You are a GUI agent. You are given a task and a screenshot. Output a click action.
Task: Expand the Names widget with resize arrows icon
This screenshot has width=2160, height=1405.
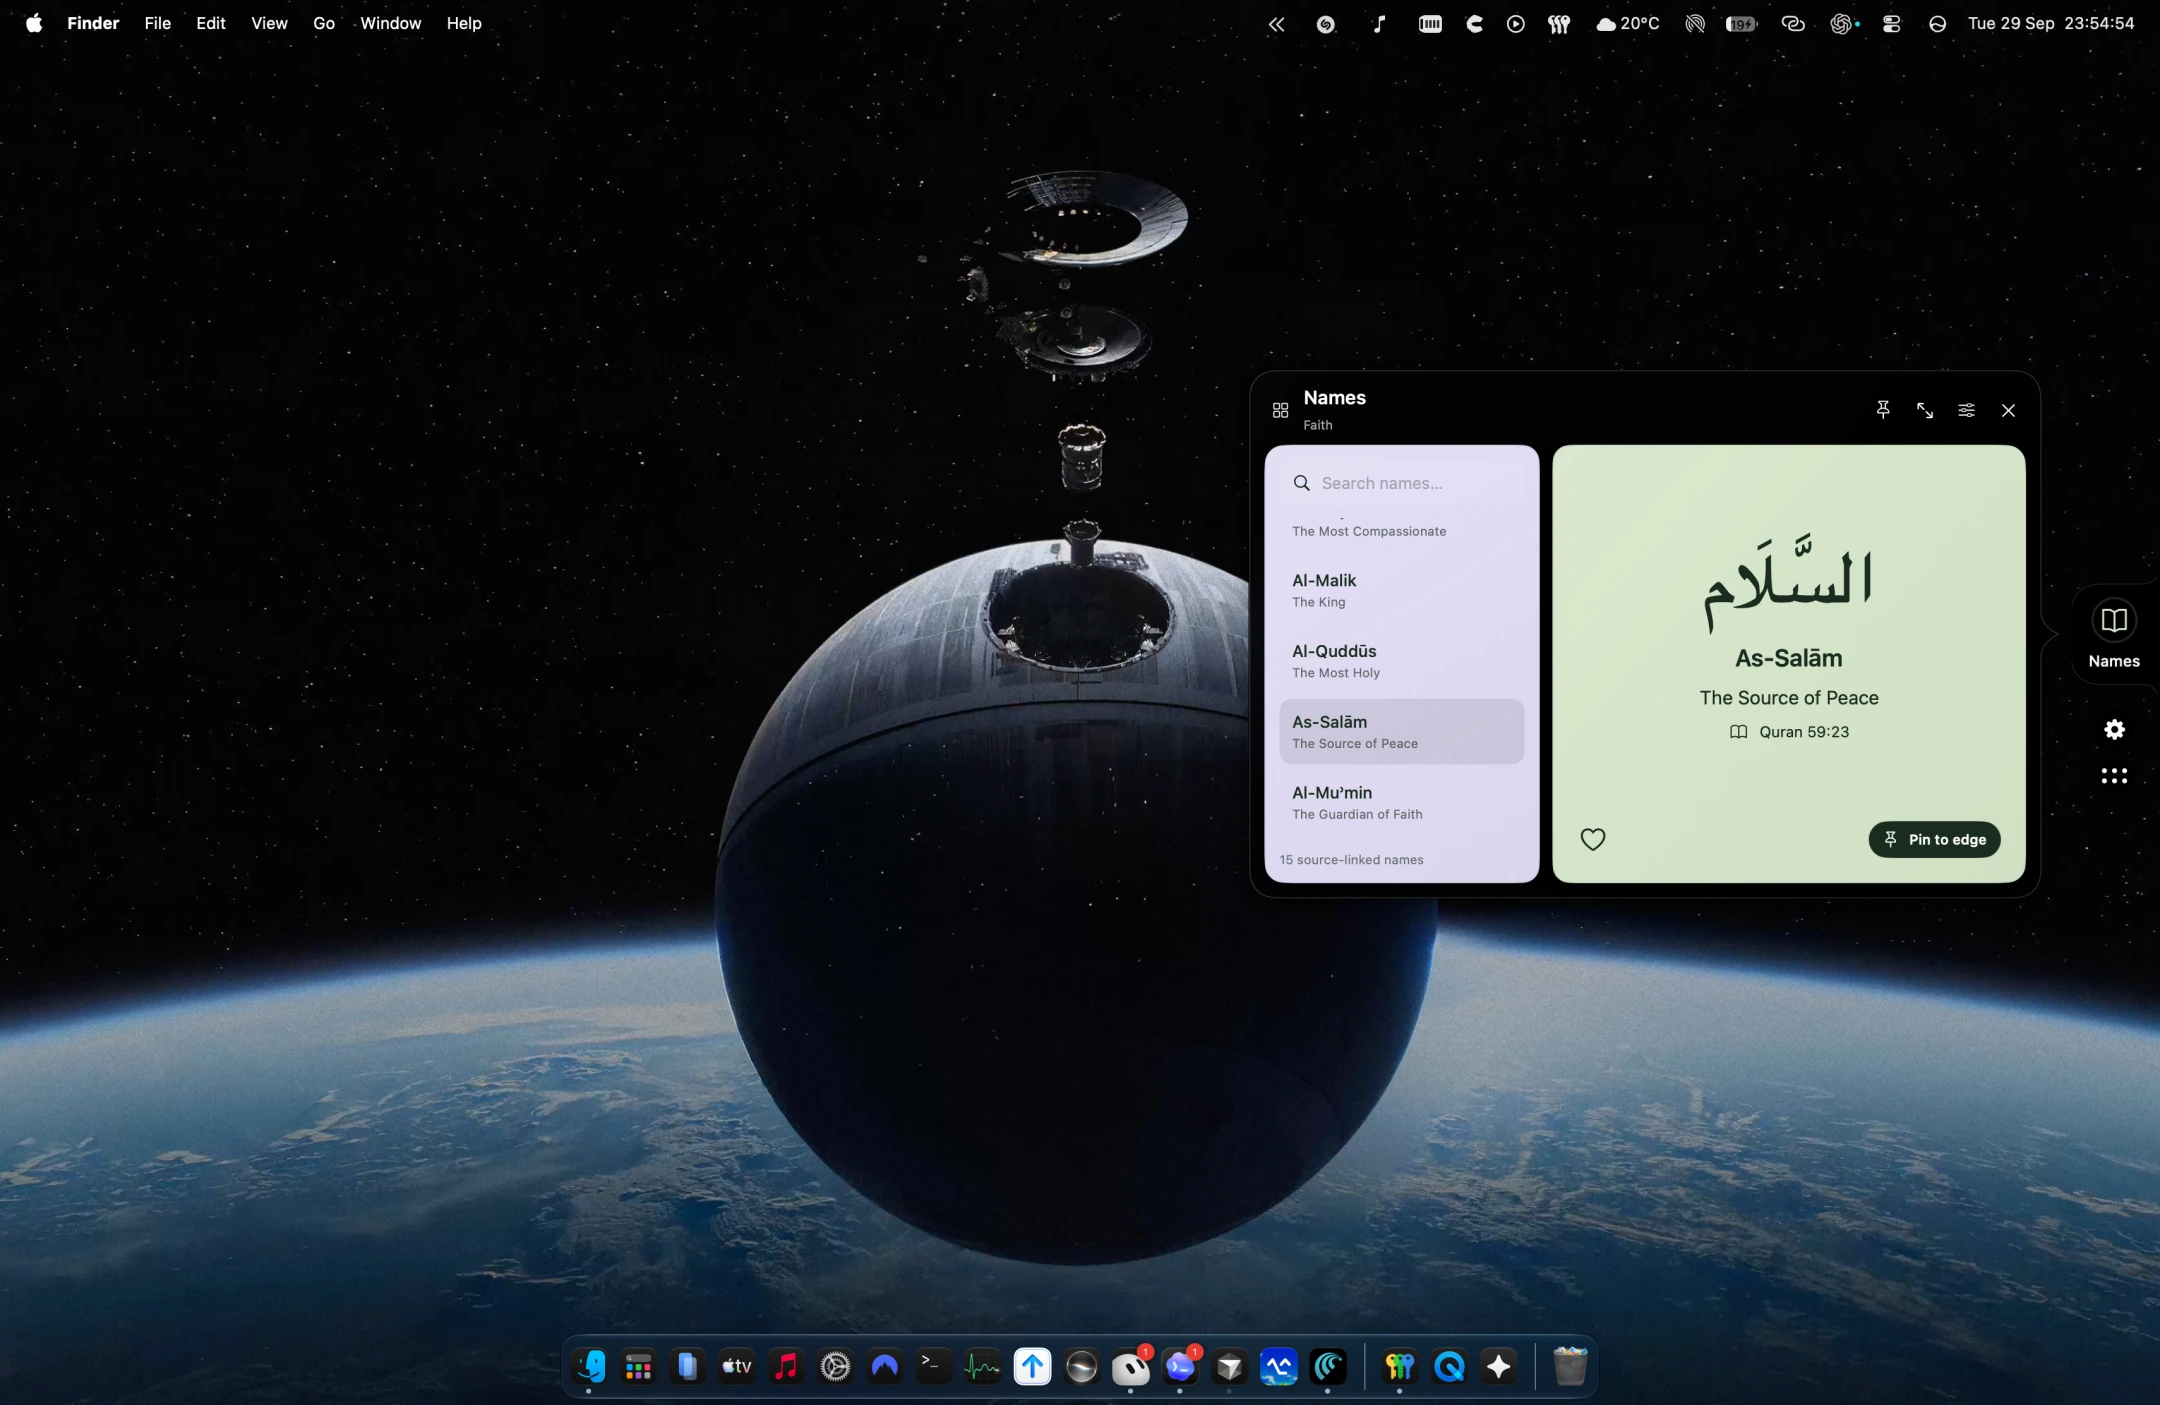[1925, 410]
